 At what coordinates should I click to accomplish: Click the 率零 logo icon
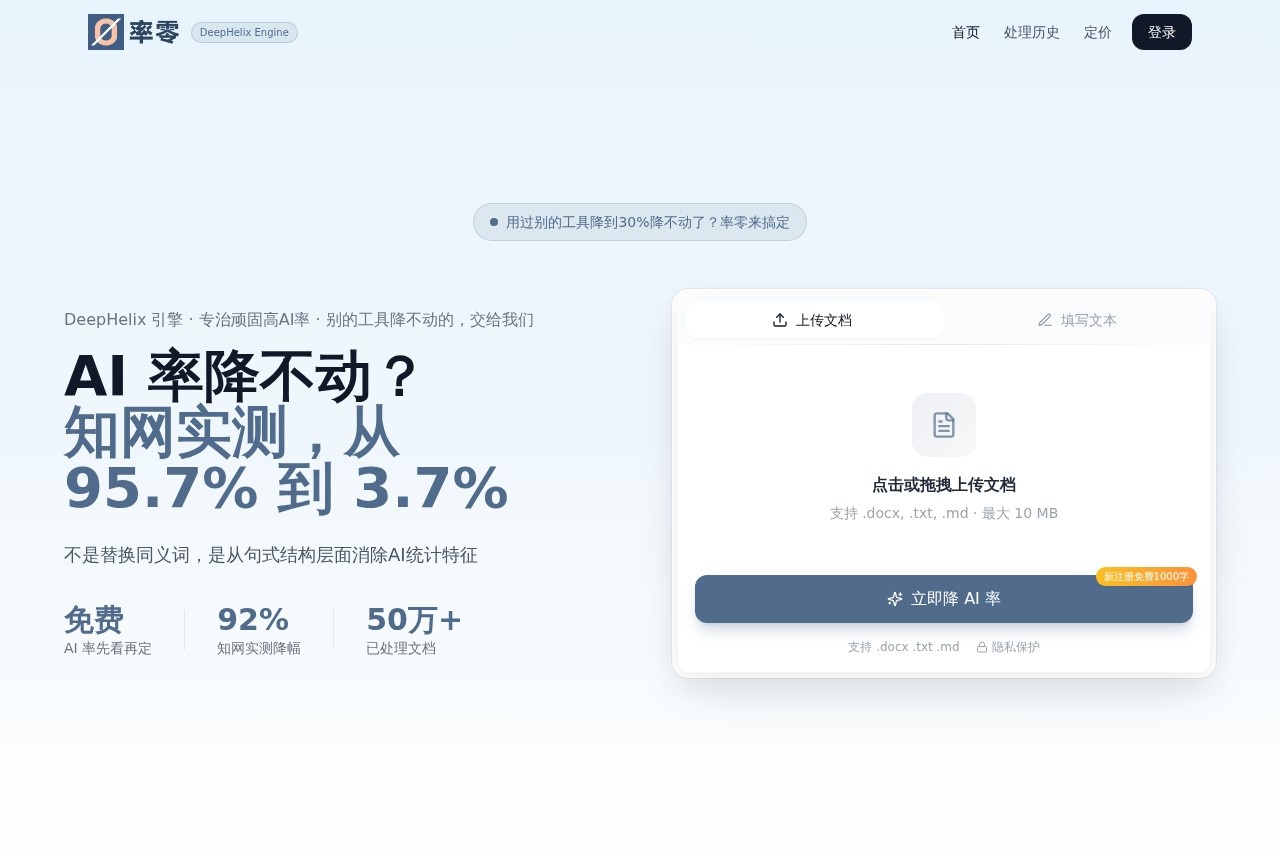[x=106, y=32]
